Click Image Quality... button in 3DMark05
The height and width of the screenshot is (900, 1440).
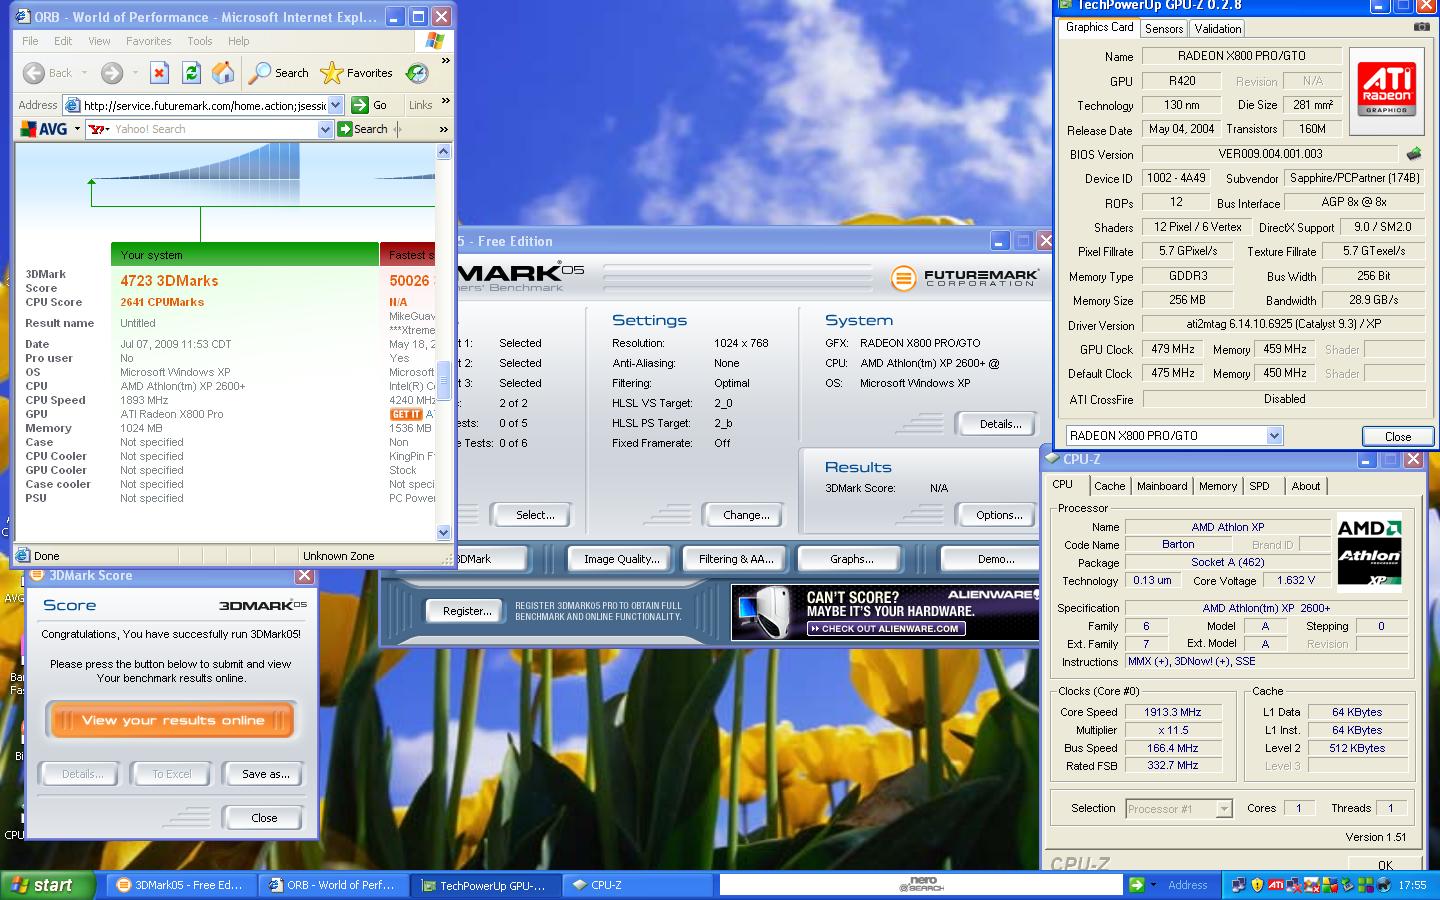click(x=621, y=559)
